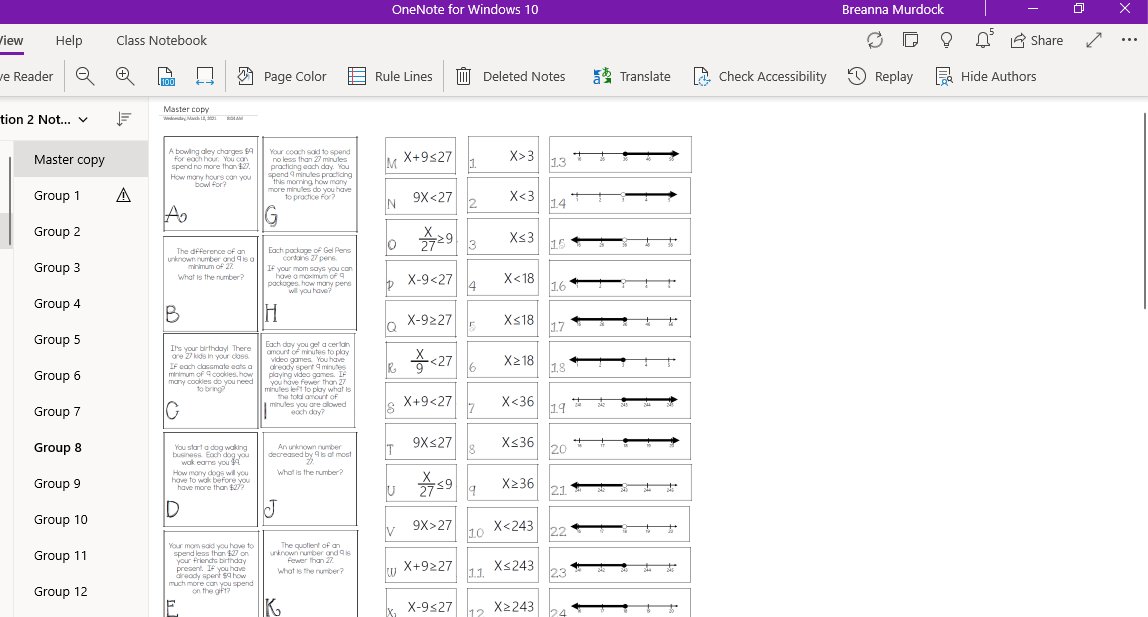Screen dimensions: 1148x617
Task: Set zoom to 100% icon
Action: (x=166, y=76)
